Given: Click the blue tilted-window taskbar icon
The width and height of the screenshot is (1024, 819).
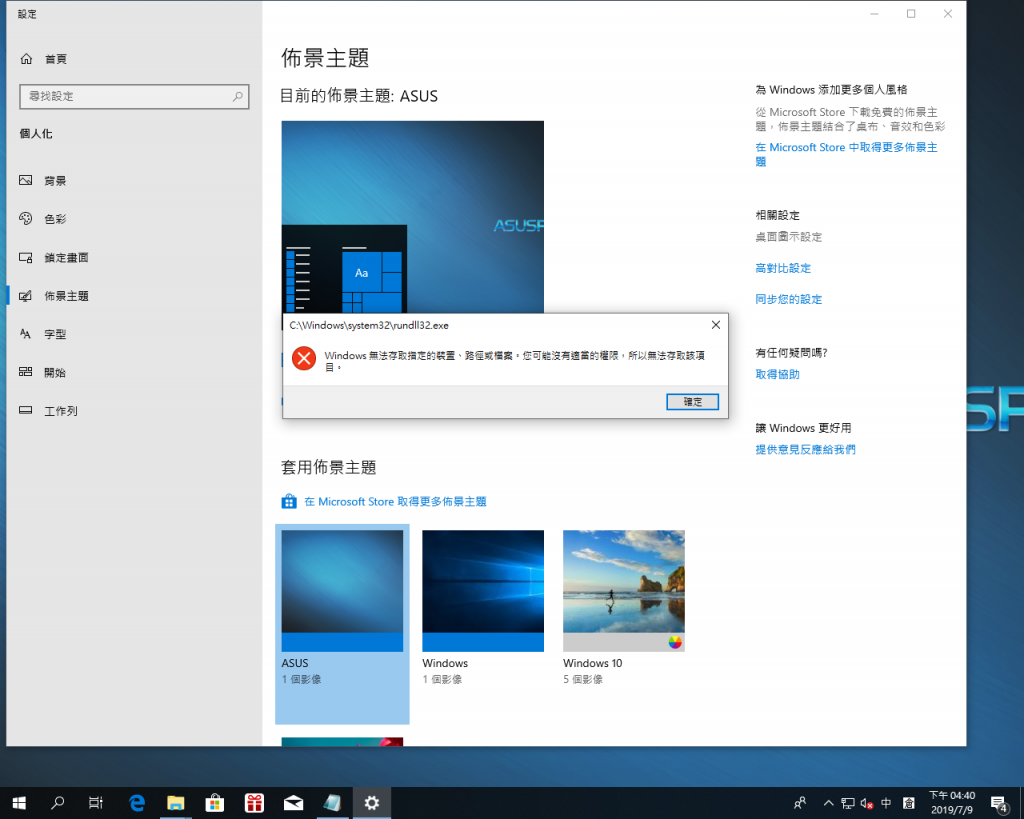Looking at the screenshot, I should pyautogui.click(x=332, y=803).
